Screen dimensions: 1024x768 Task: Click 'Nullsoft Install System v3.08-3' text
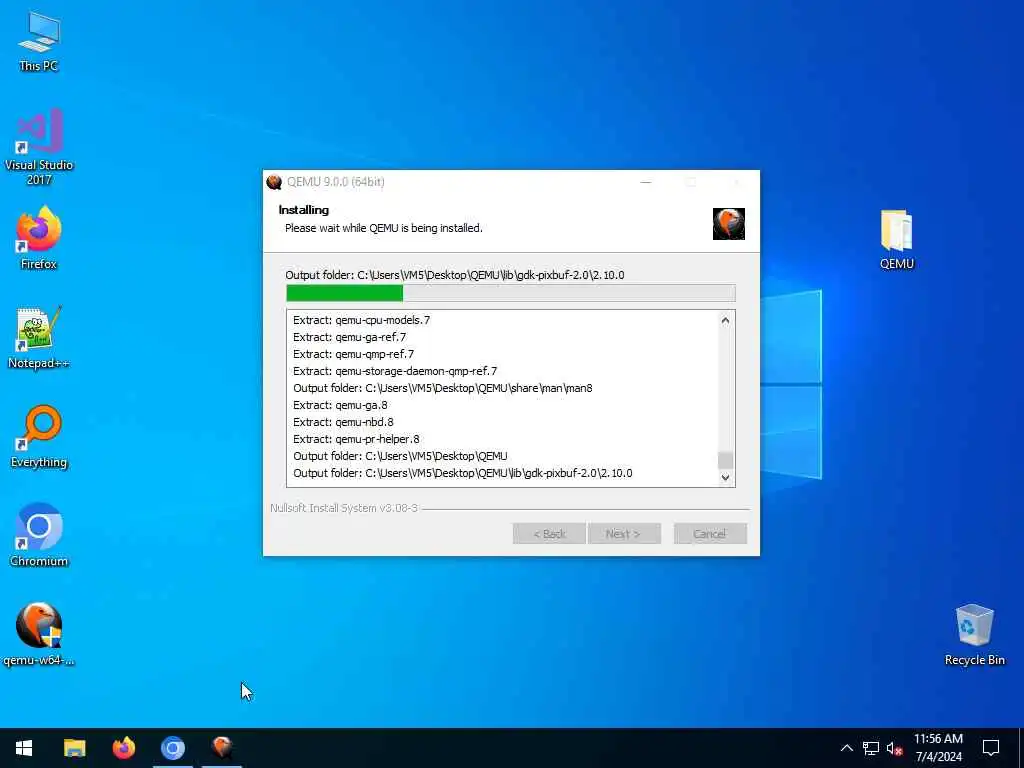coord(344,508)
